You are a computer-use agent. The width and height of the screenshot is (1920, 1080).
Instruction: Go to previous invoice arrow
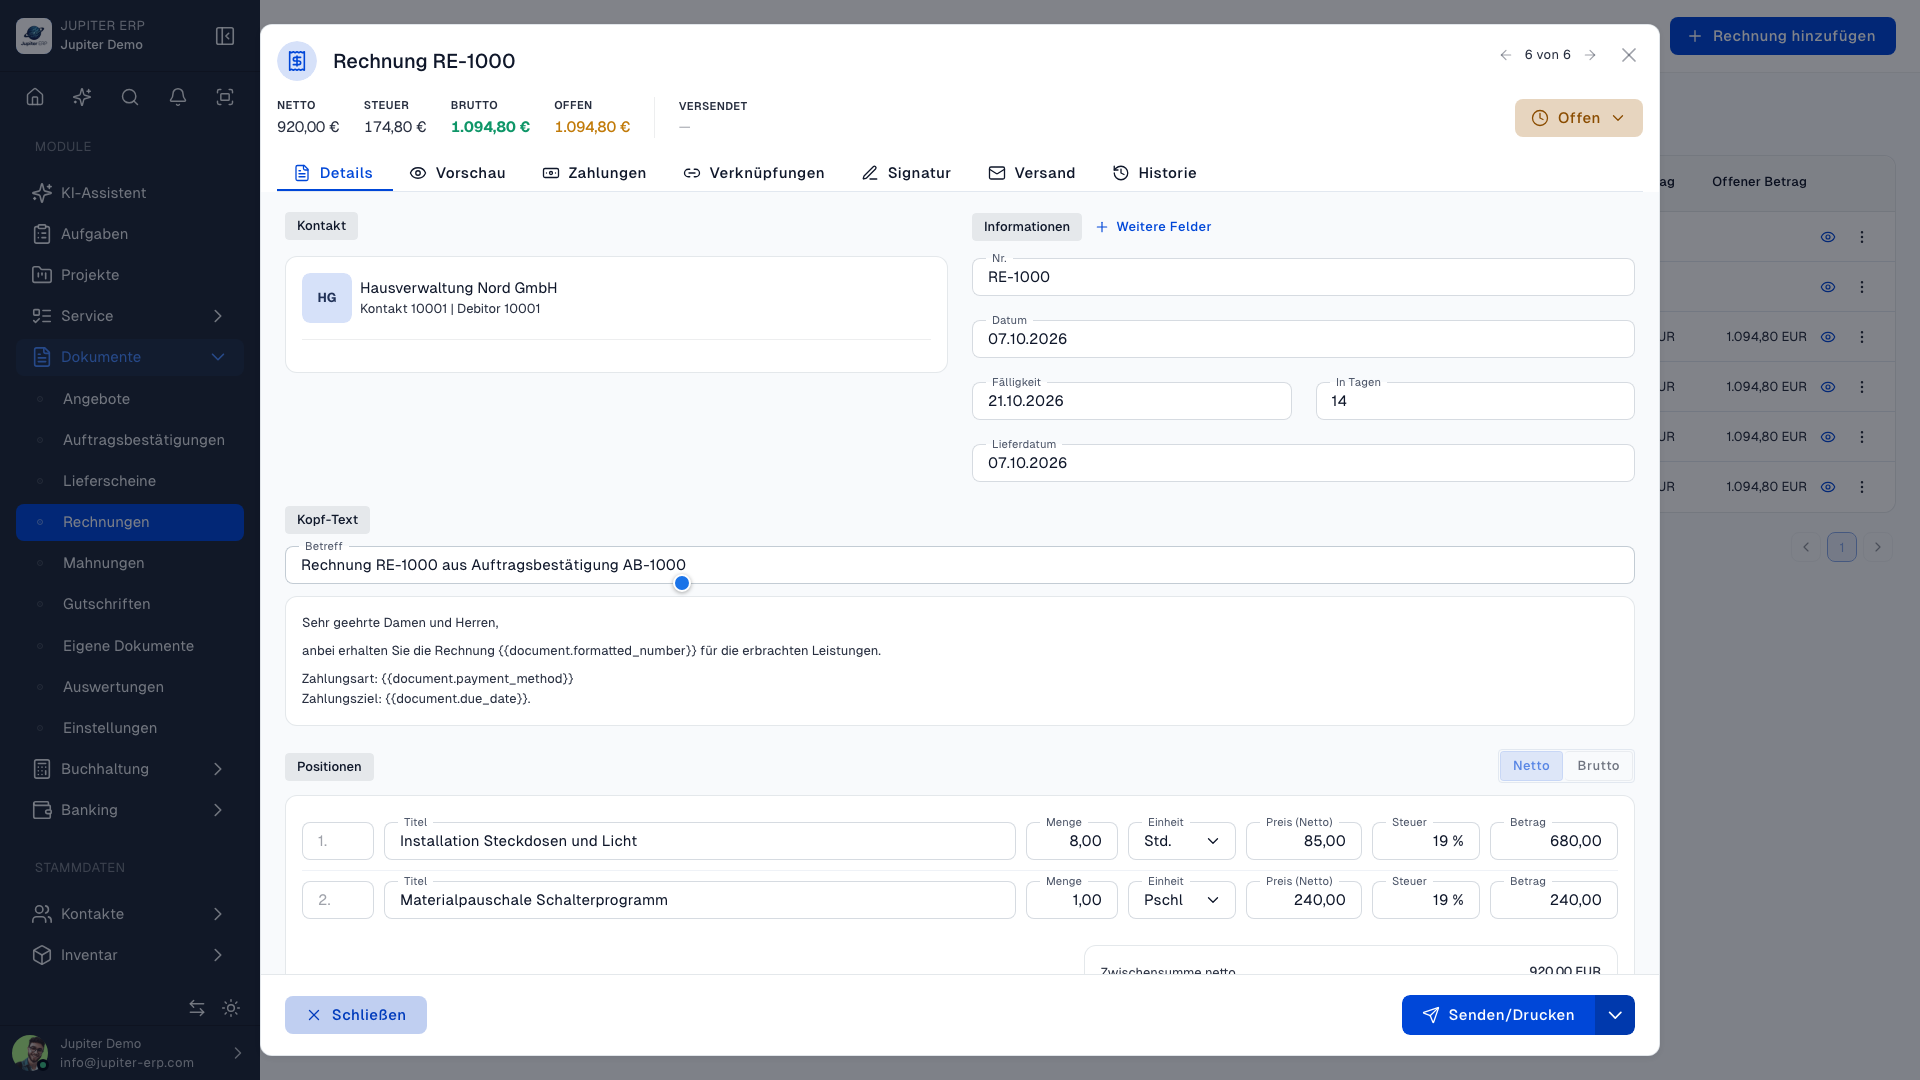pos(1505,55)
